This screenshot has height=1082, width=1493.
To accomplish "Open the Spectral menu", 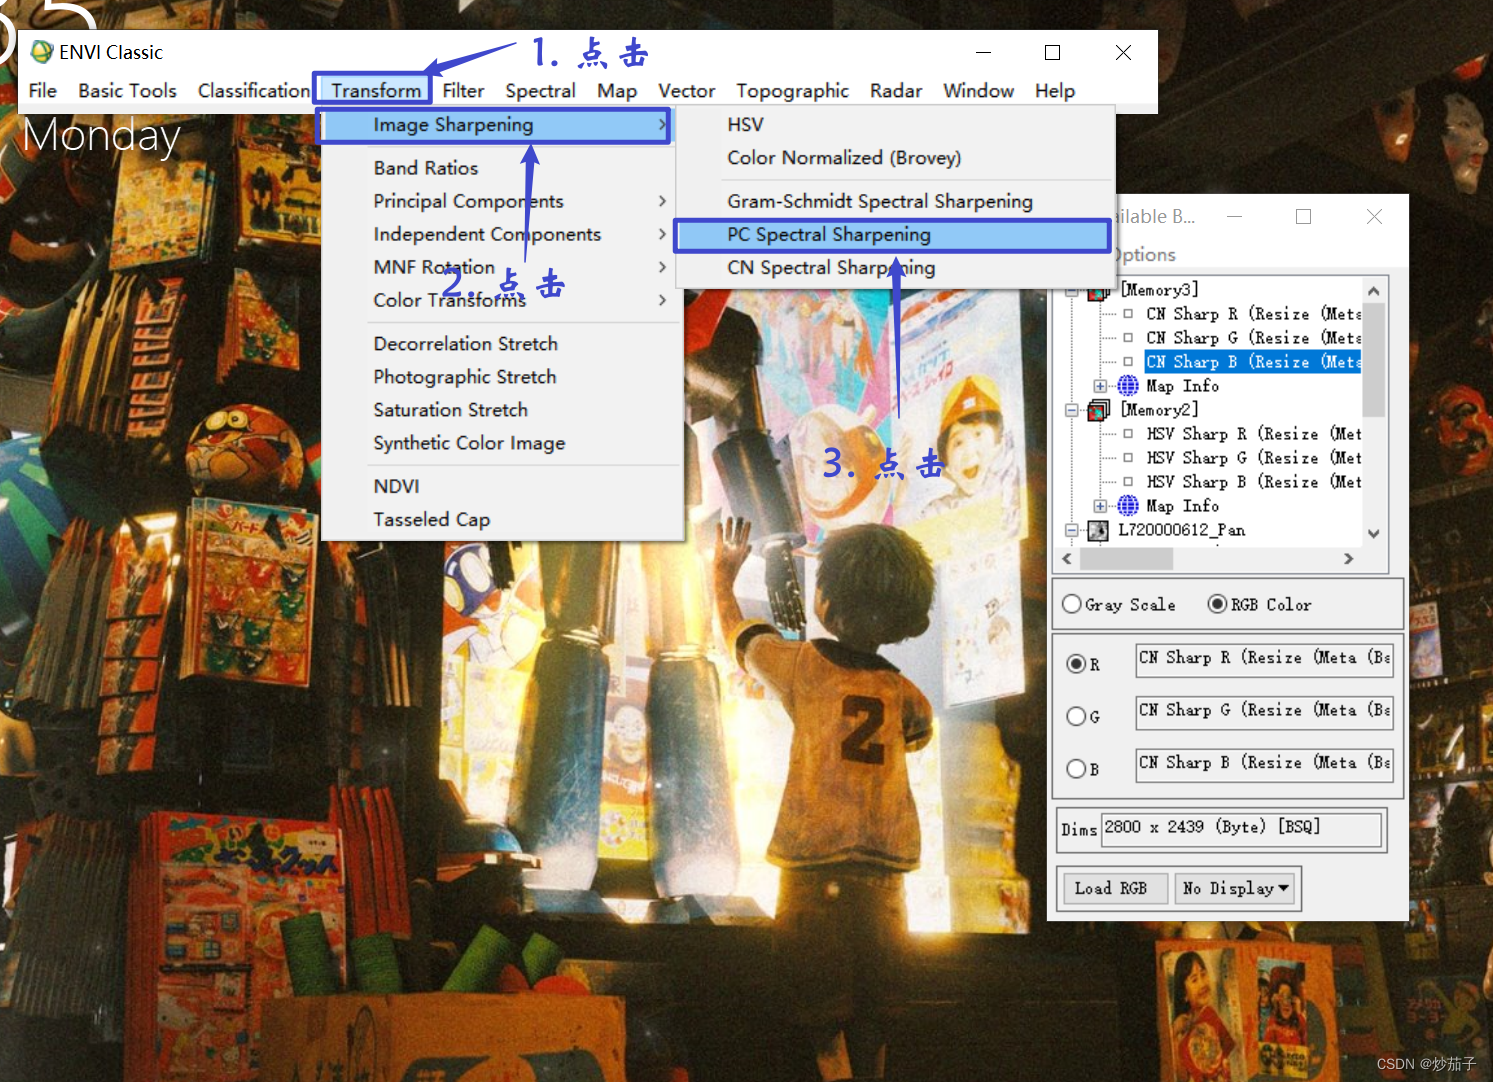I will tap(540, 90).
